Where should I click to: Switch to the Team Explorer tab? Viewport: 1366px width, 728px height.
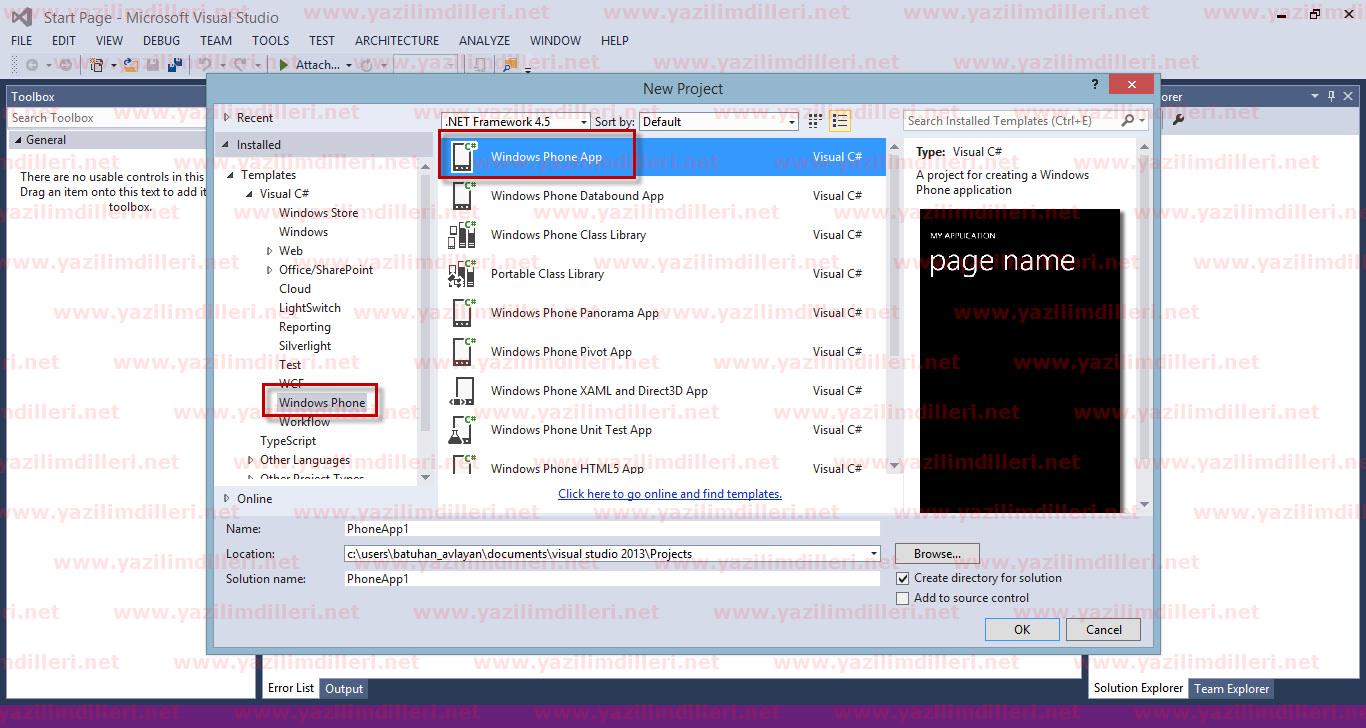pyautogui.click(x=1232, y=689)
